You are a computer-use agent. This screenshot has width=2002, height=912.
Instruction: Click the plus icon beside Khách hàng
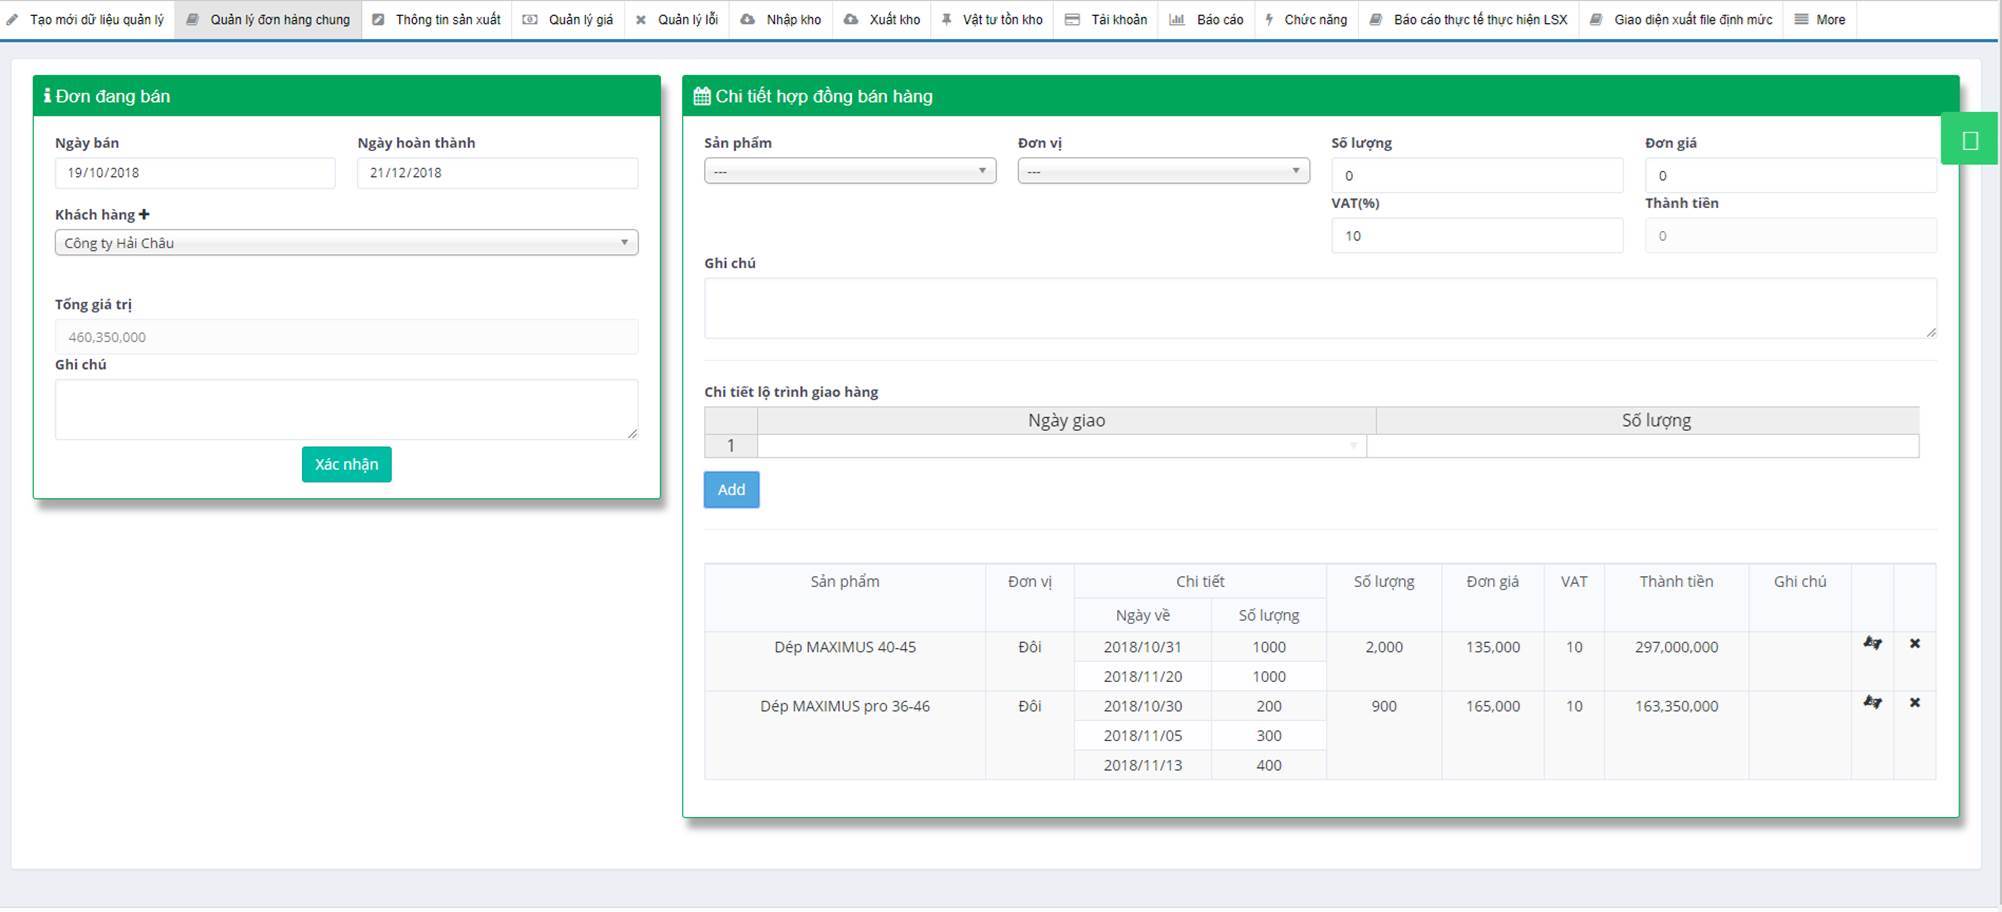pyautogui.click(x=144, y=214)
